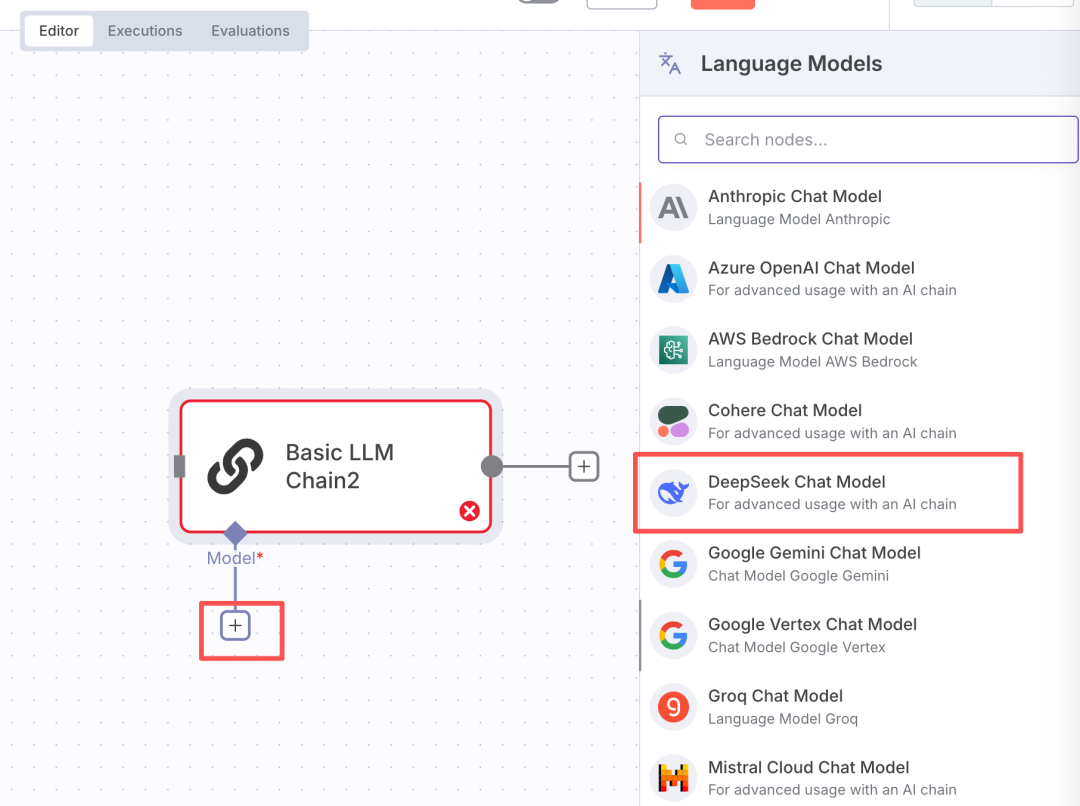Pick Groq Chat Model

[860, 707]
